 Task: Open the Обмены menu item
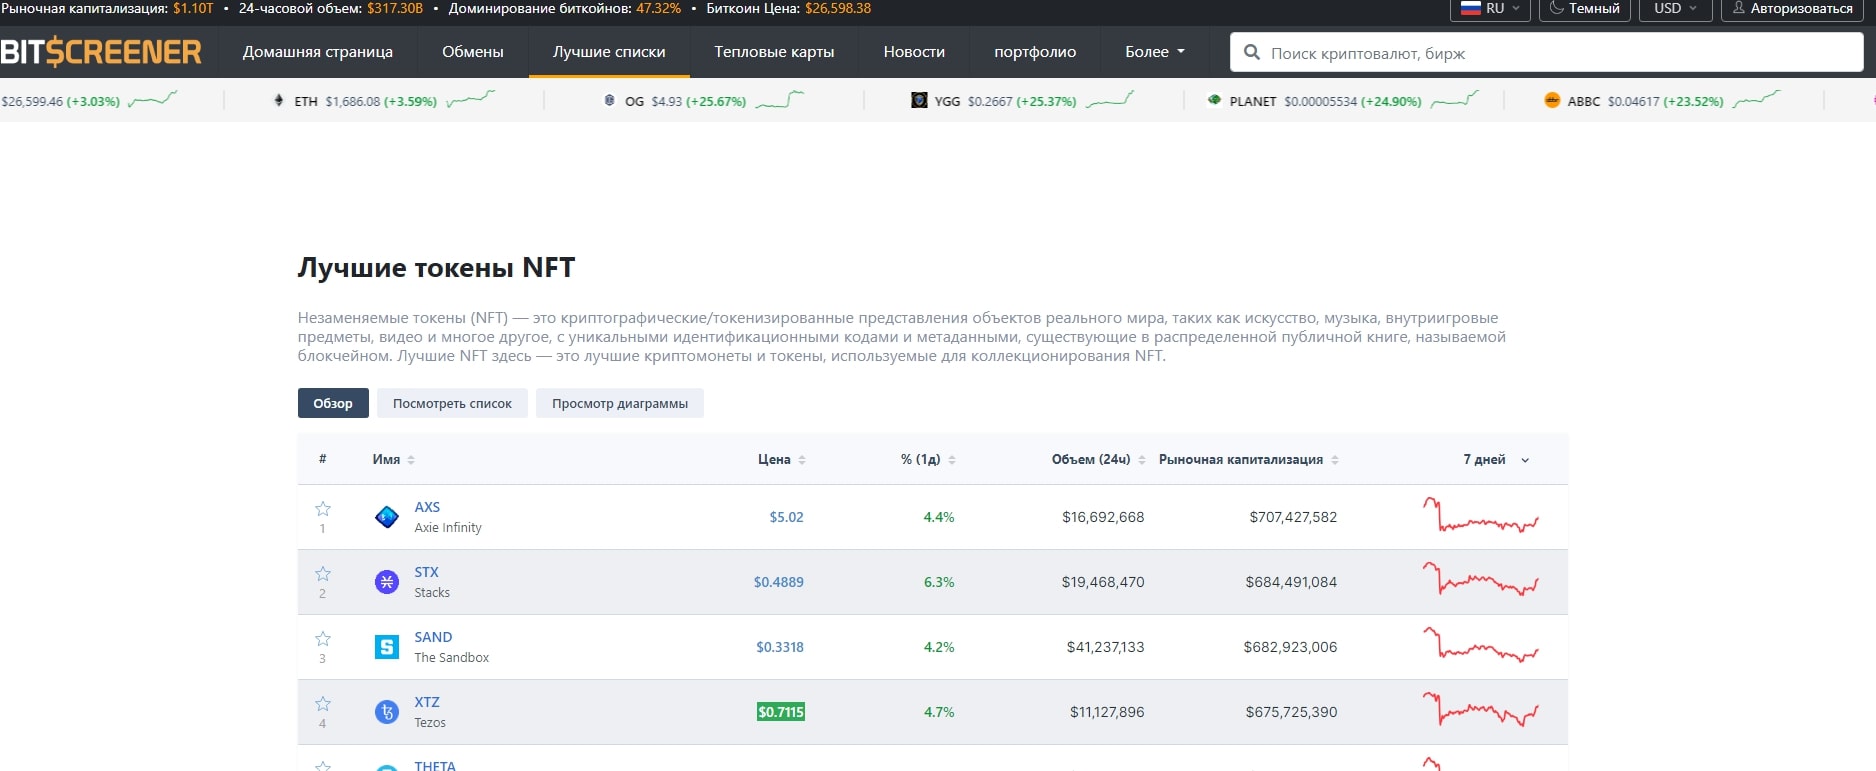(x=473, y=52)
